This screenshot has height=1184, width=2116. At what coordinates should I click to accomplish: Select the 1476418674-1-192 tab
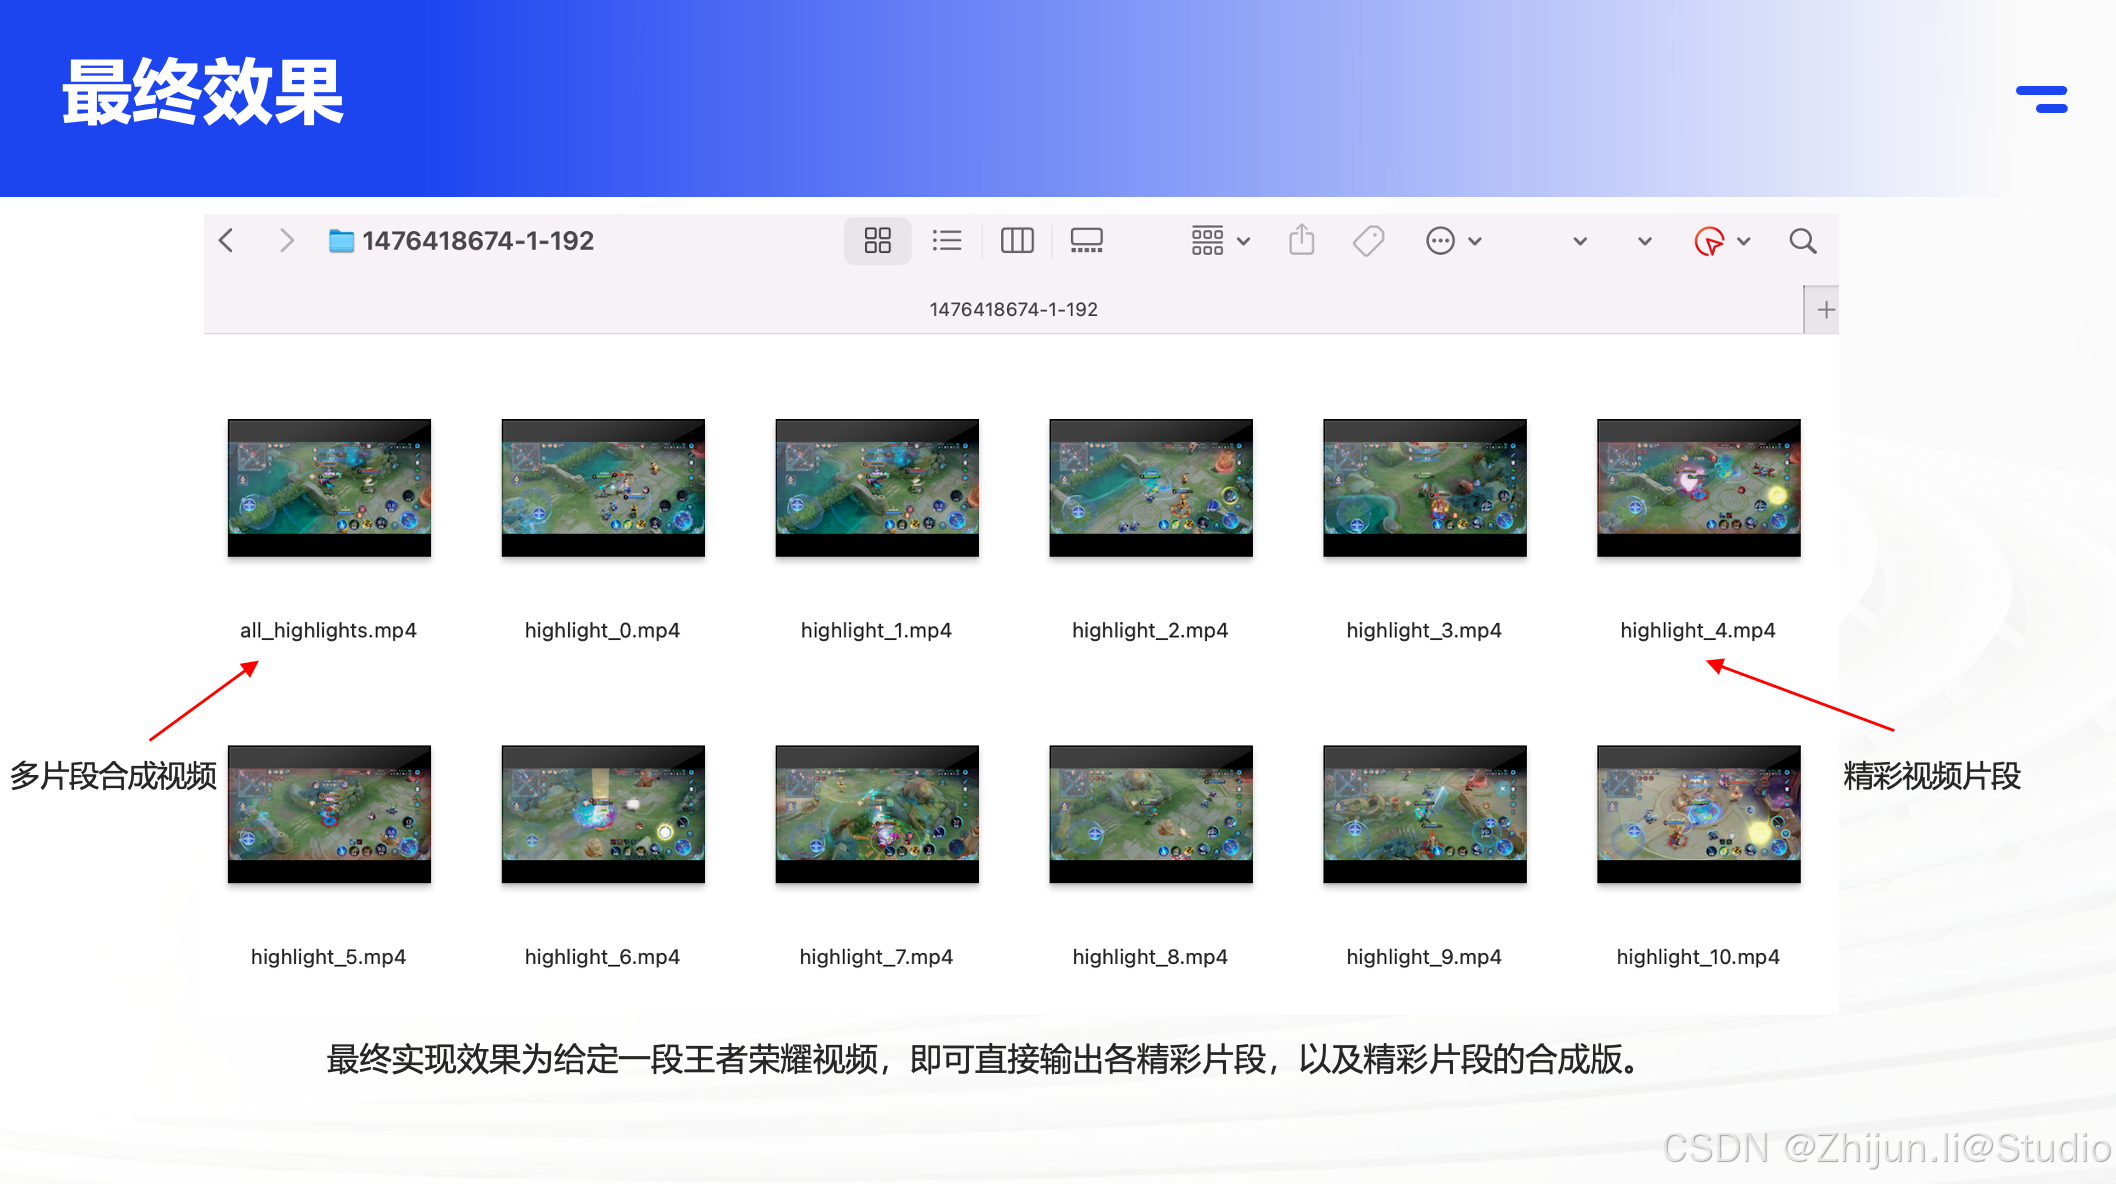pos(1012,310)
